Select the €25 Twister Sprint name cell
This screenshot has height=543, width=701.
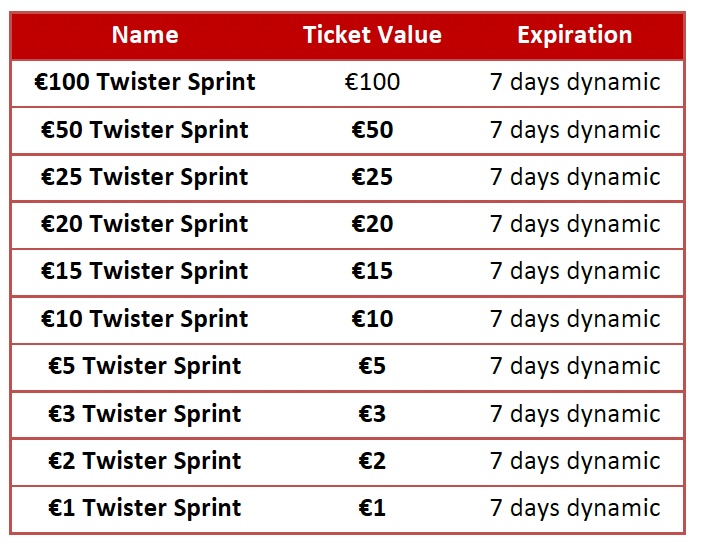pyautogui.click(x=145, y=177)
